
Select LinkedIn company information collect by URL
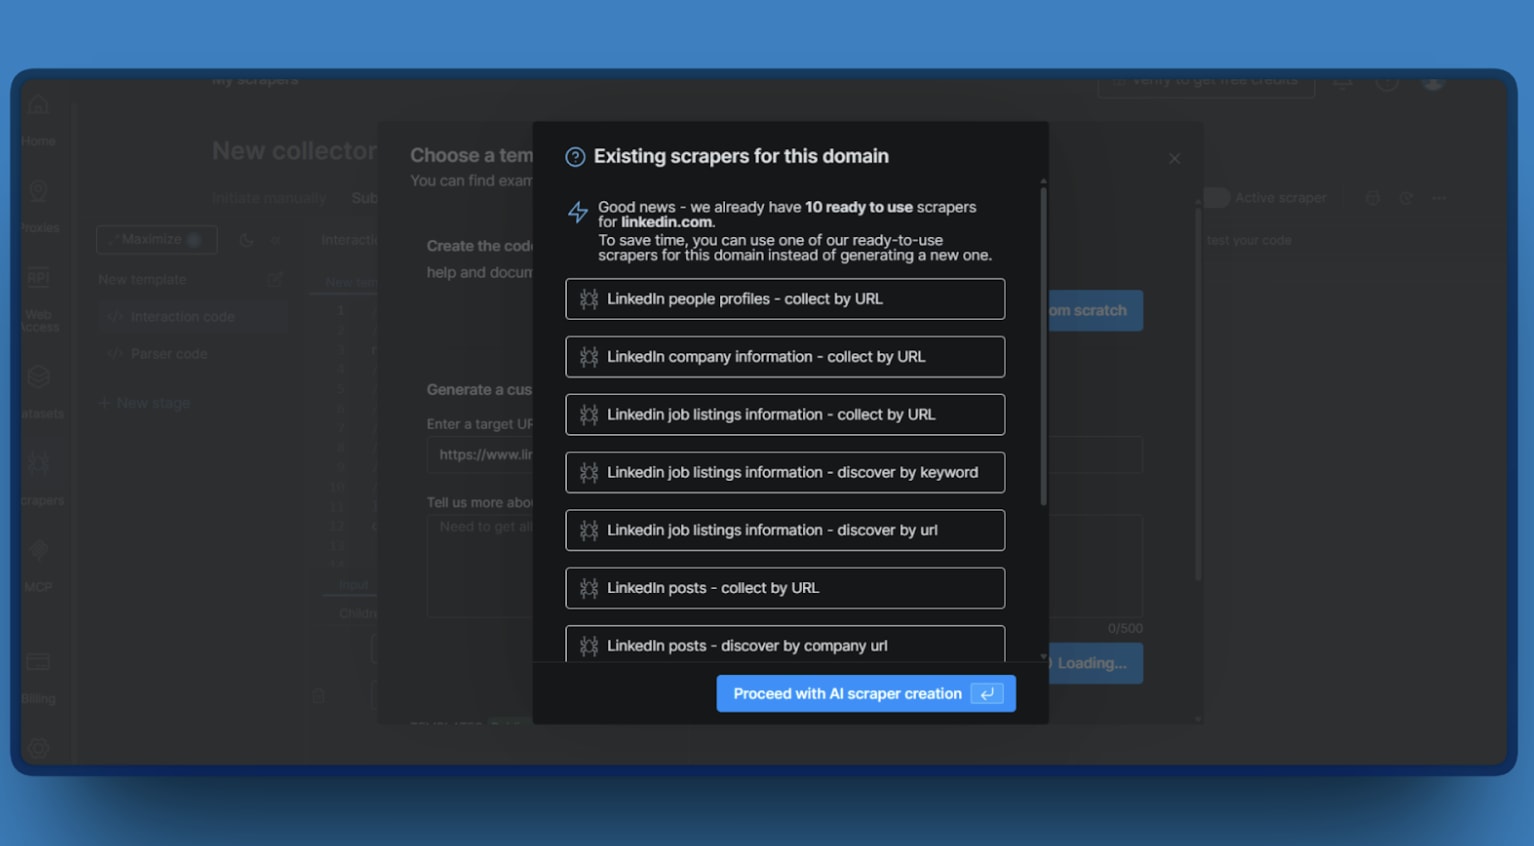click(x=785, y=357)
